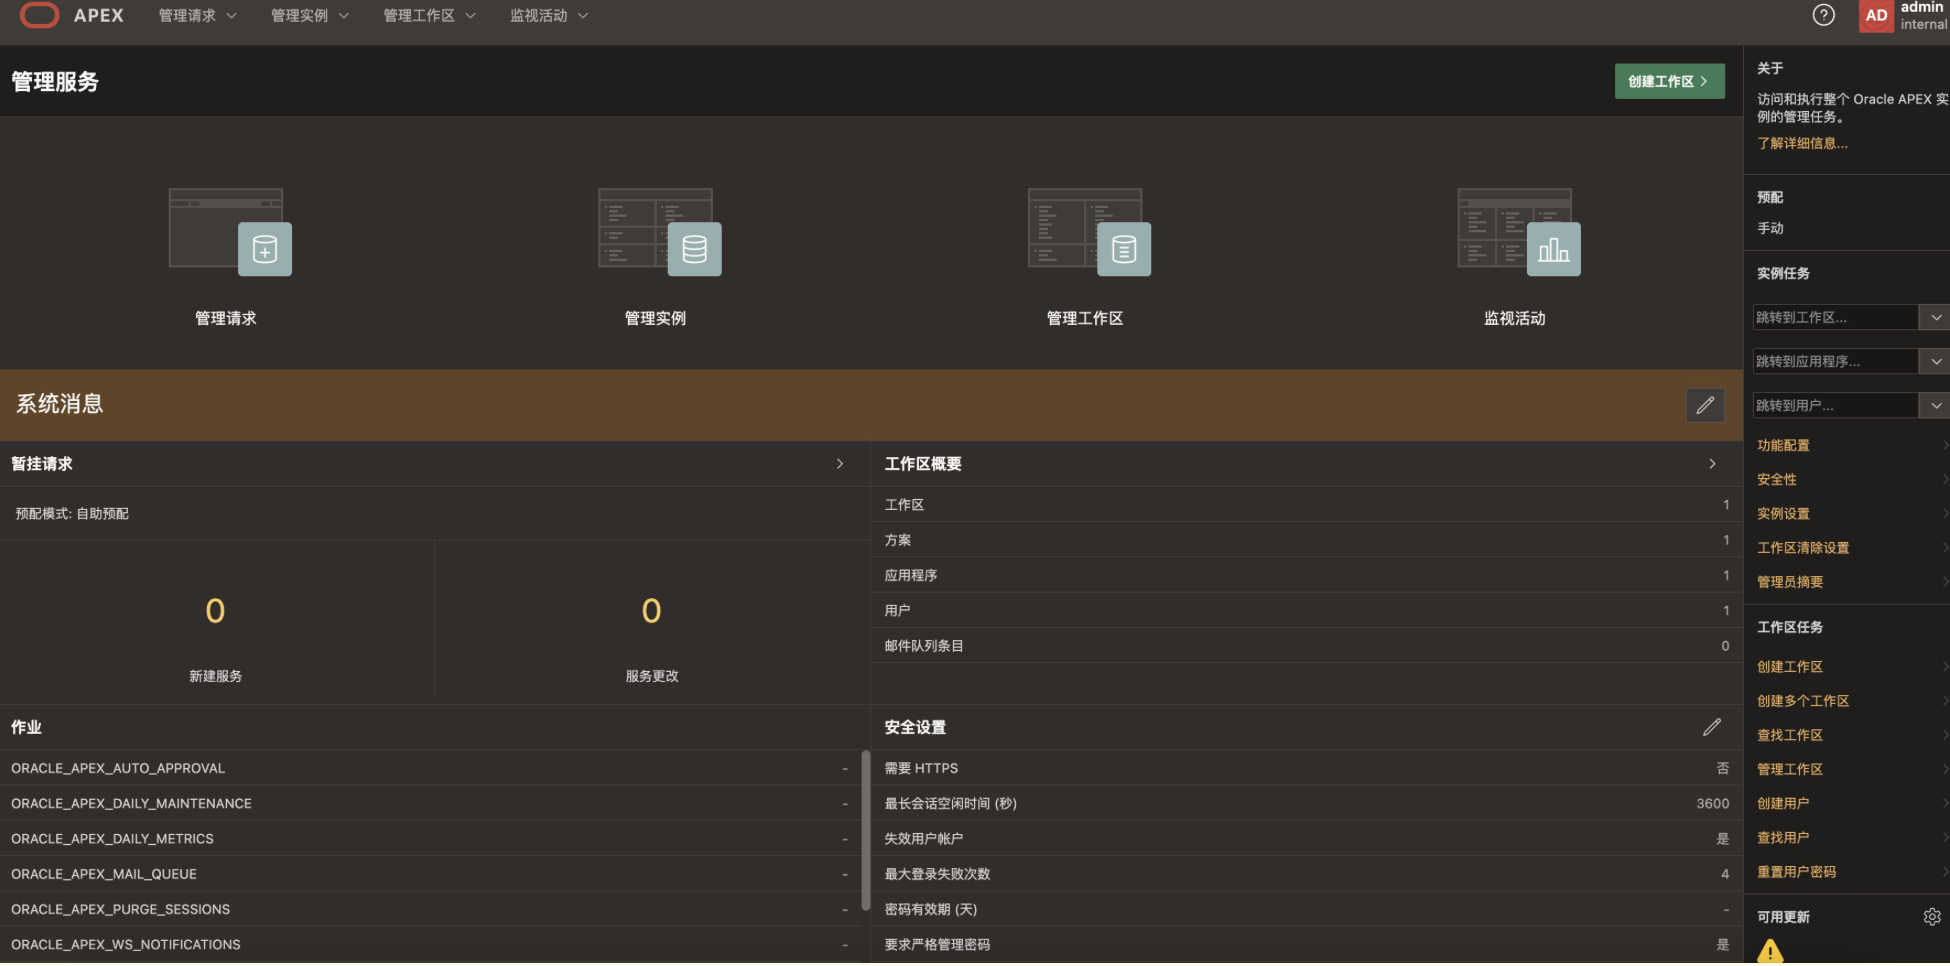Open 创建用户 link
The height and width of the screenshot is (966, 1950).
(x=1783, y=803)
